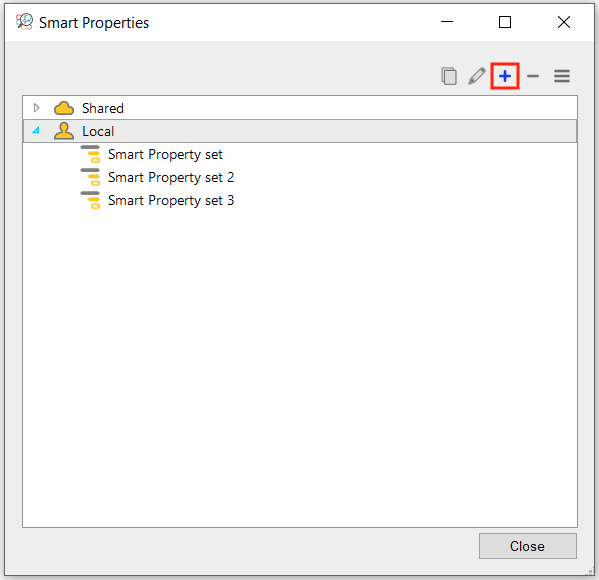Click empty area in the property list
This screenshot has height=580, width=599.
tap(300, 363)
